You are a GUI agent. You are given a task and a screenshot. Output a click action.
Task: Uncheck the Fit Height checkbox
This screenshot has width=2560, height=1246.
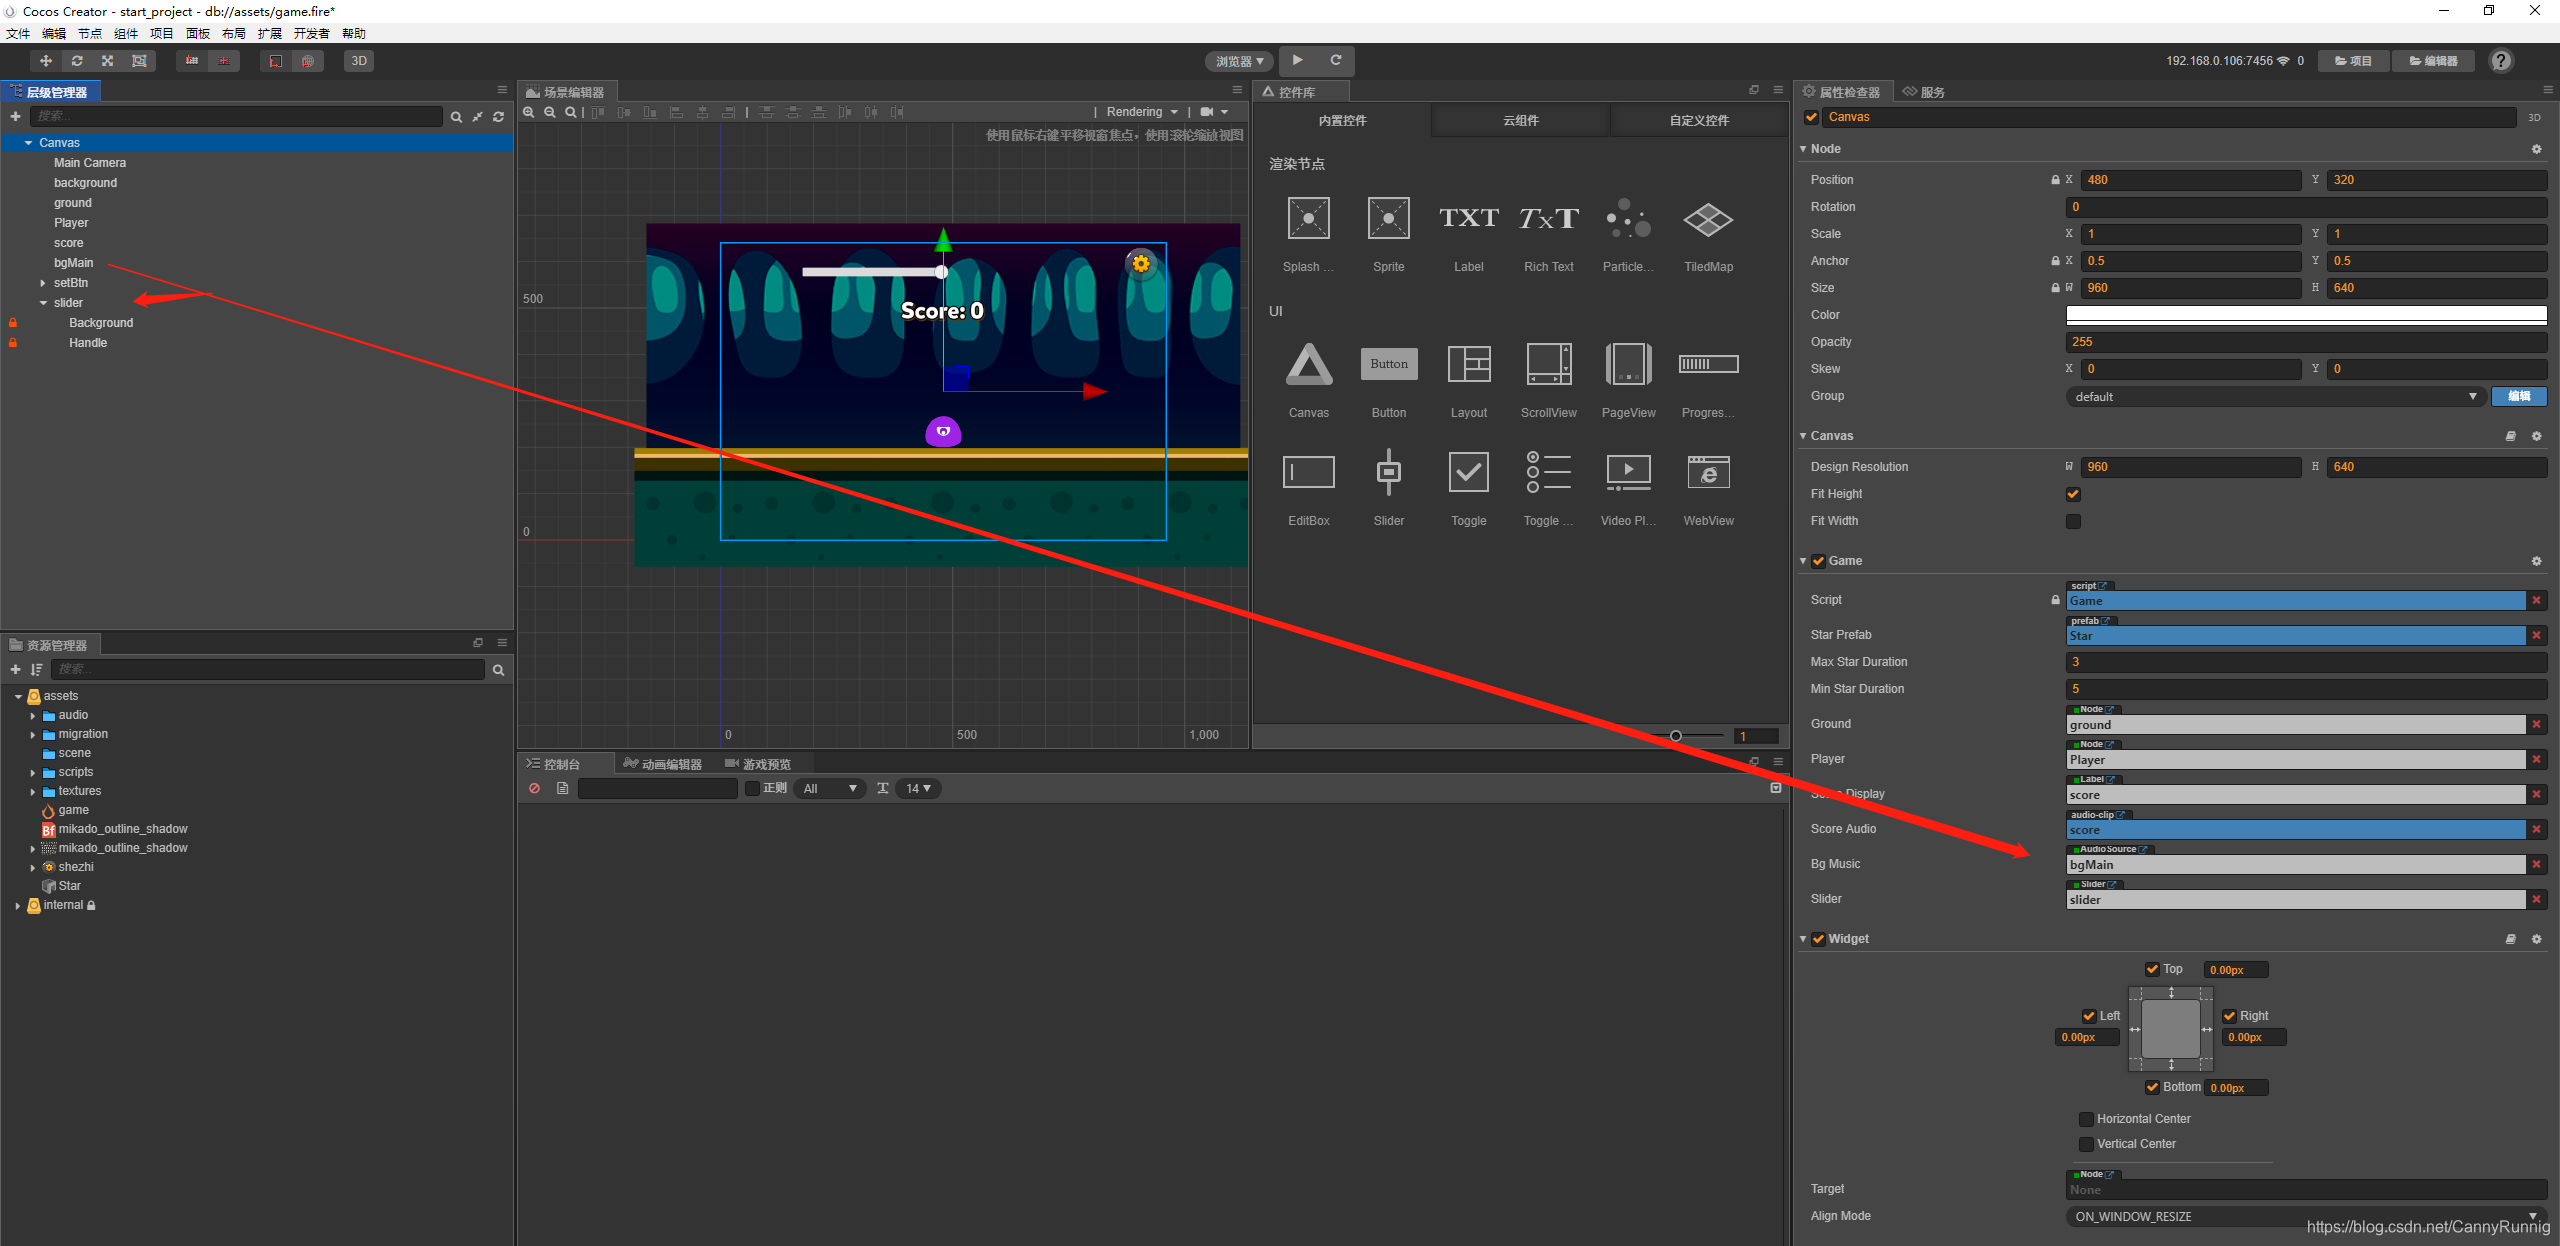[2073, 494]
